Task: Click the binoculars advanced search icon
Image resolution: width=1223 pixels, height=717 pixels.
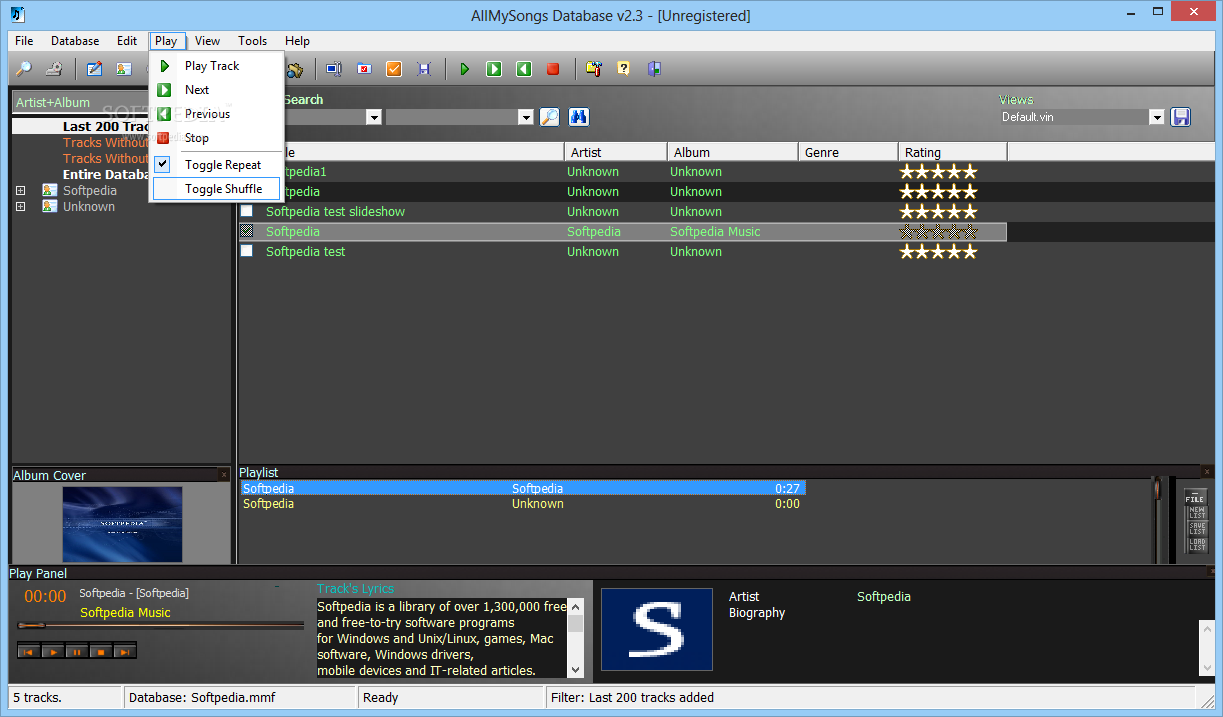Action: pyautogui.click(x=579, y=117)
